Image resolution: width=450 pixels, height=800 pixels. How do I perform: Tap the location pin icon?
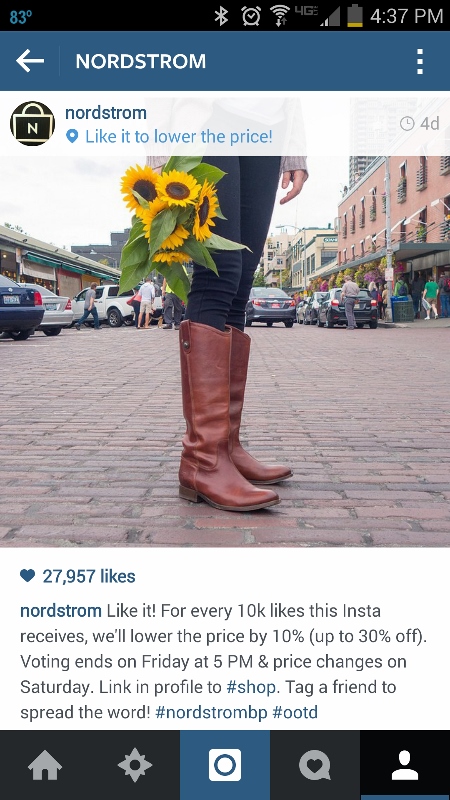pos(72,136)
